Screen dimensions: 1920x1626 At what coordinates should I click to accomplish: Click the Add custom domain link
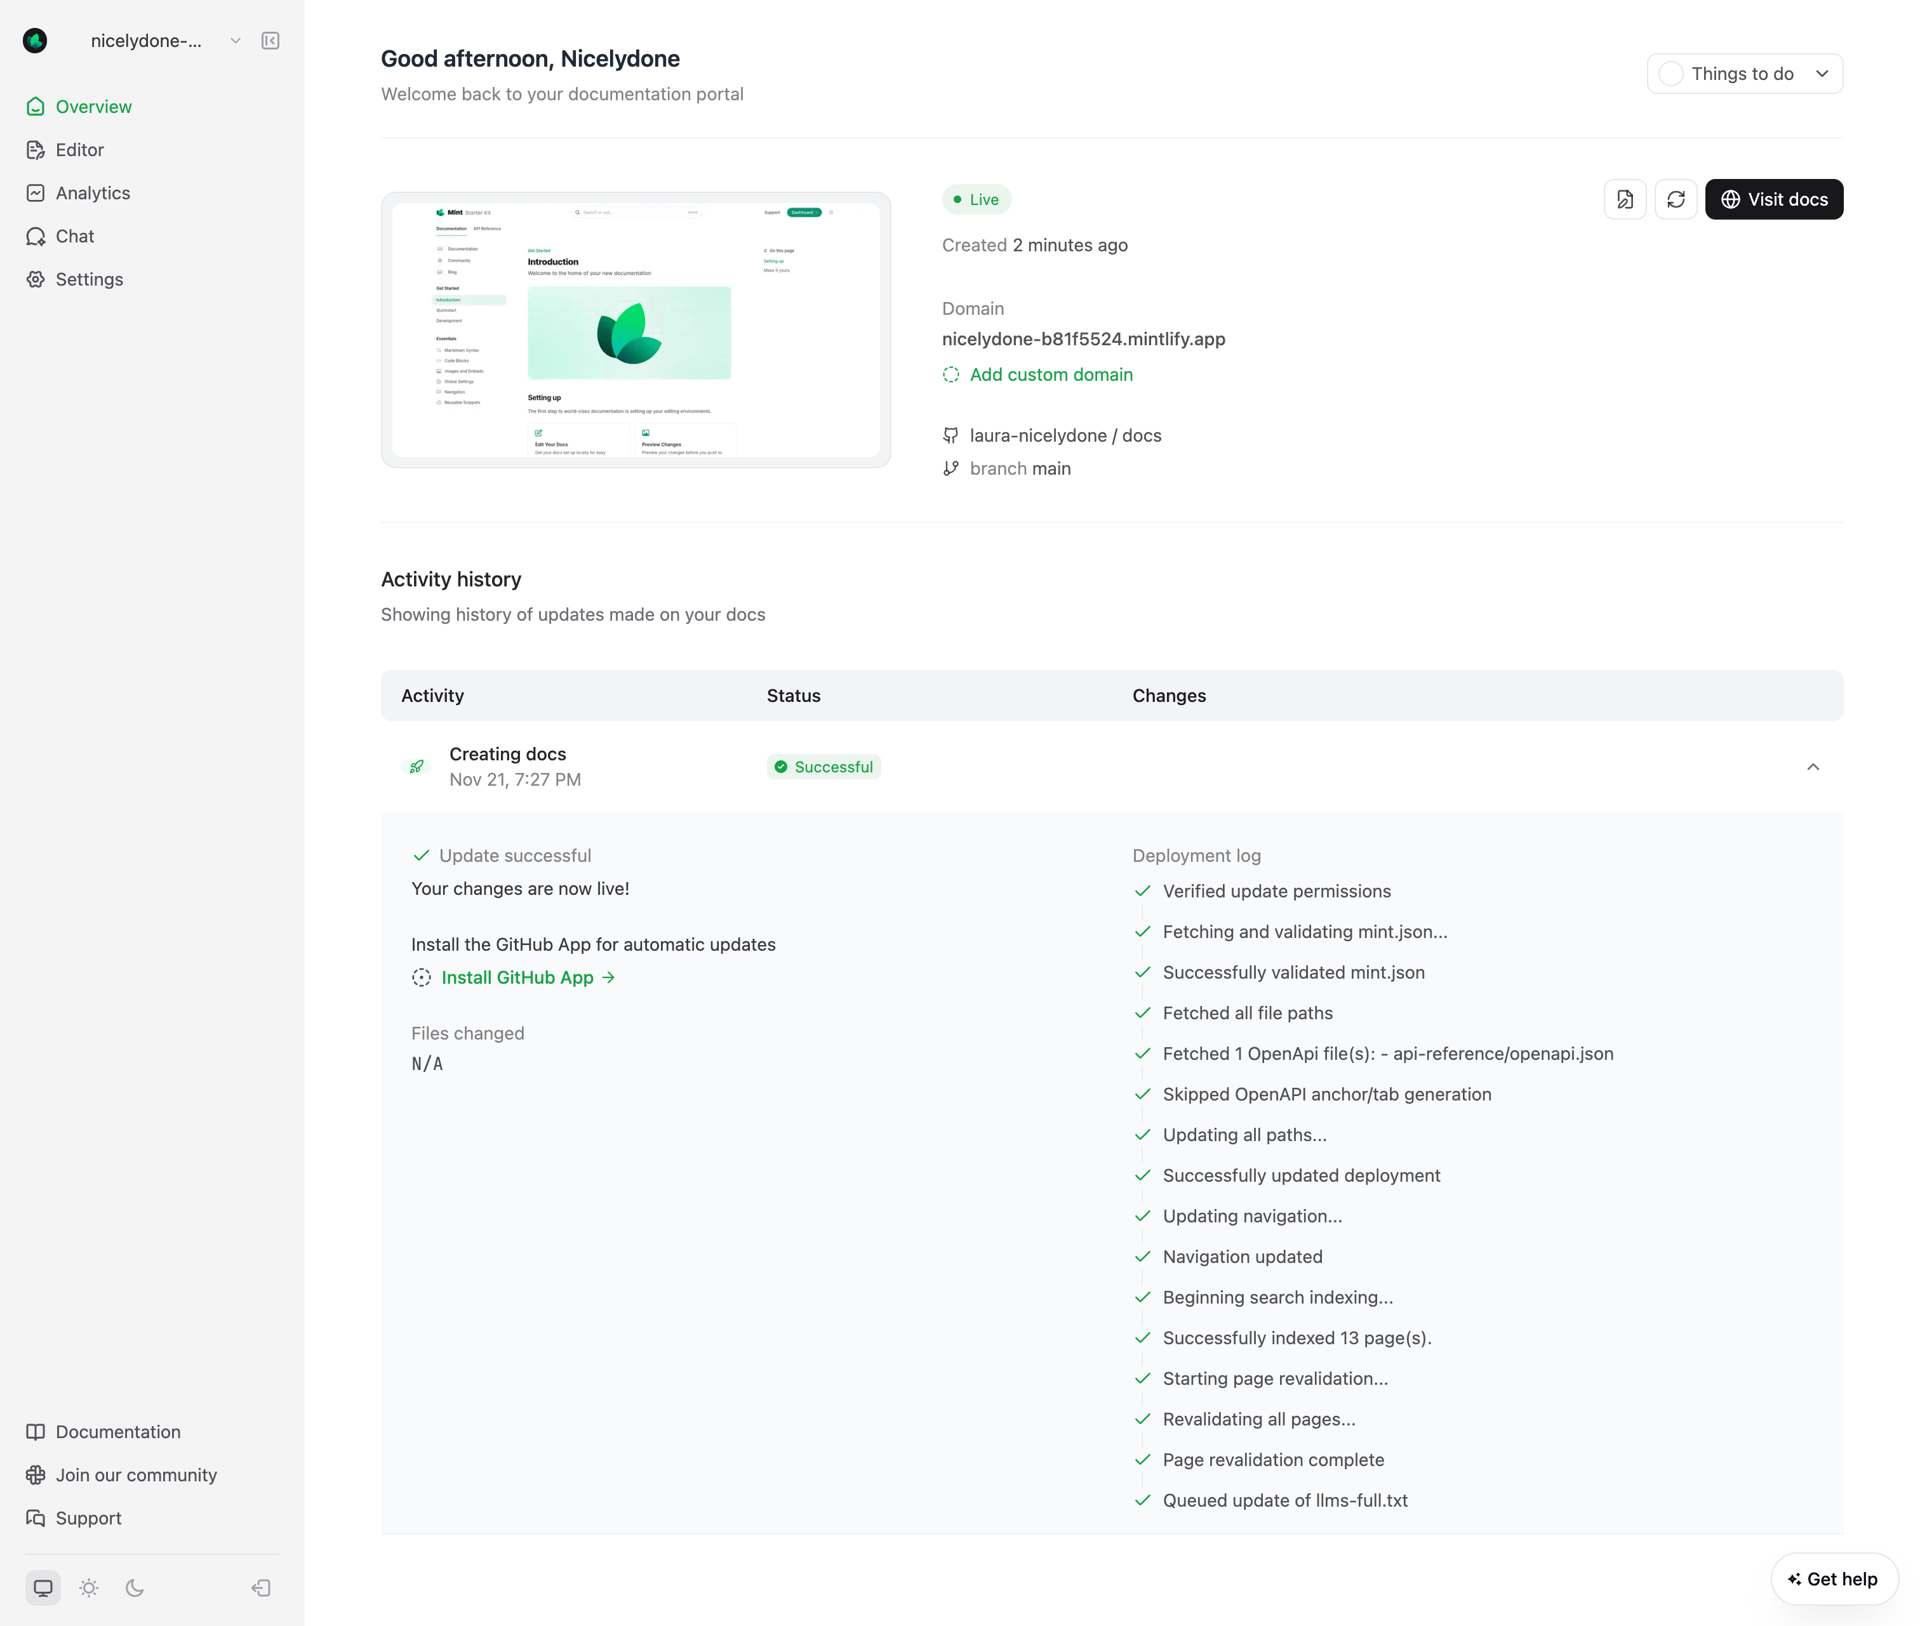click(x=1050, y=374)
